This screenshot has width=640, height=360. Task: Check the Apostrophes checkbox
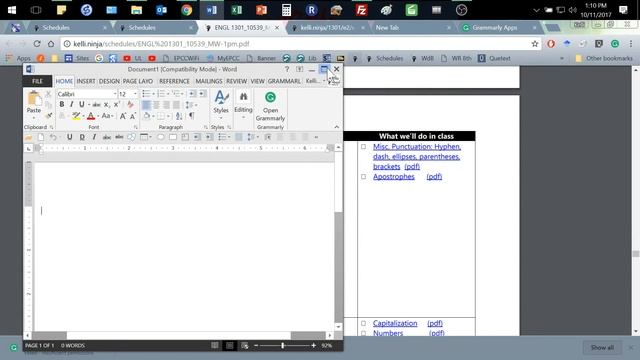(363, 176)
